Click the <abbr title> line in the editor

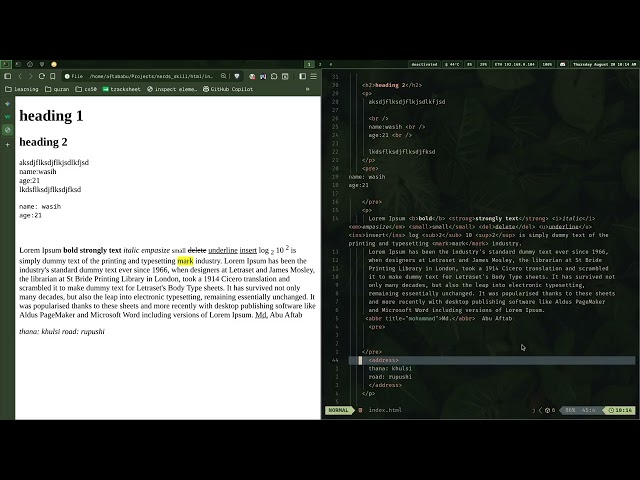(x=438, y=318)
